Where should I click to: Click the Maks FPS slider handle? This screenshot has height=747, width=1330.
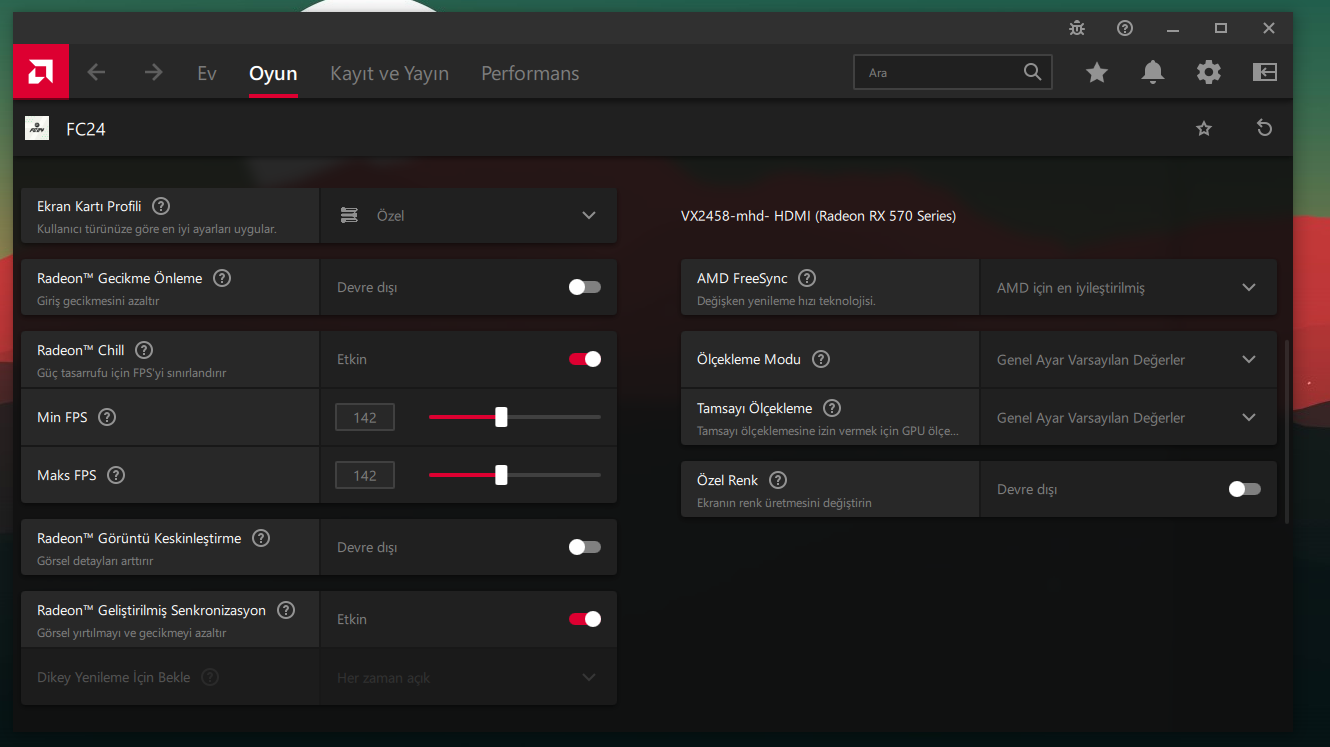[x=501, y=475]
